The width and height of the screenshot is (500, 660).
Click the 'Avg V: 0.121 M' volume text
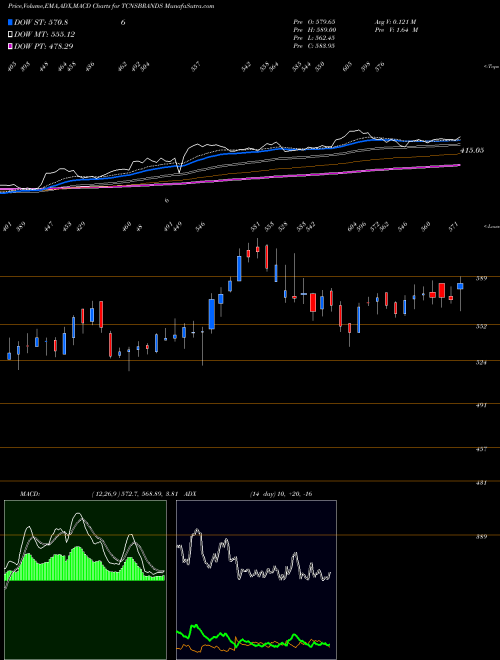pyautogui.click(x=396, y=22)
